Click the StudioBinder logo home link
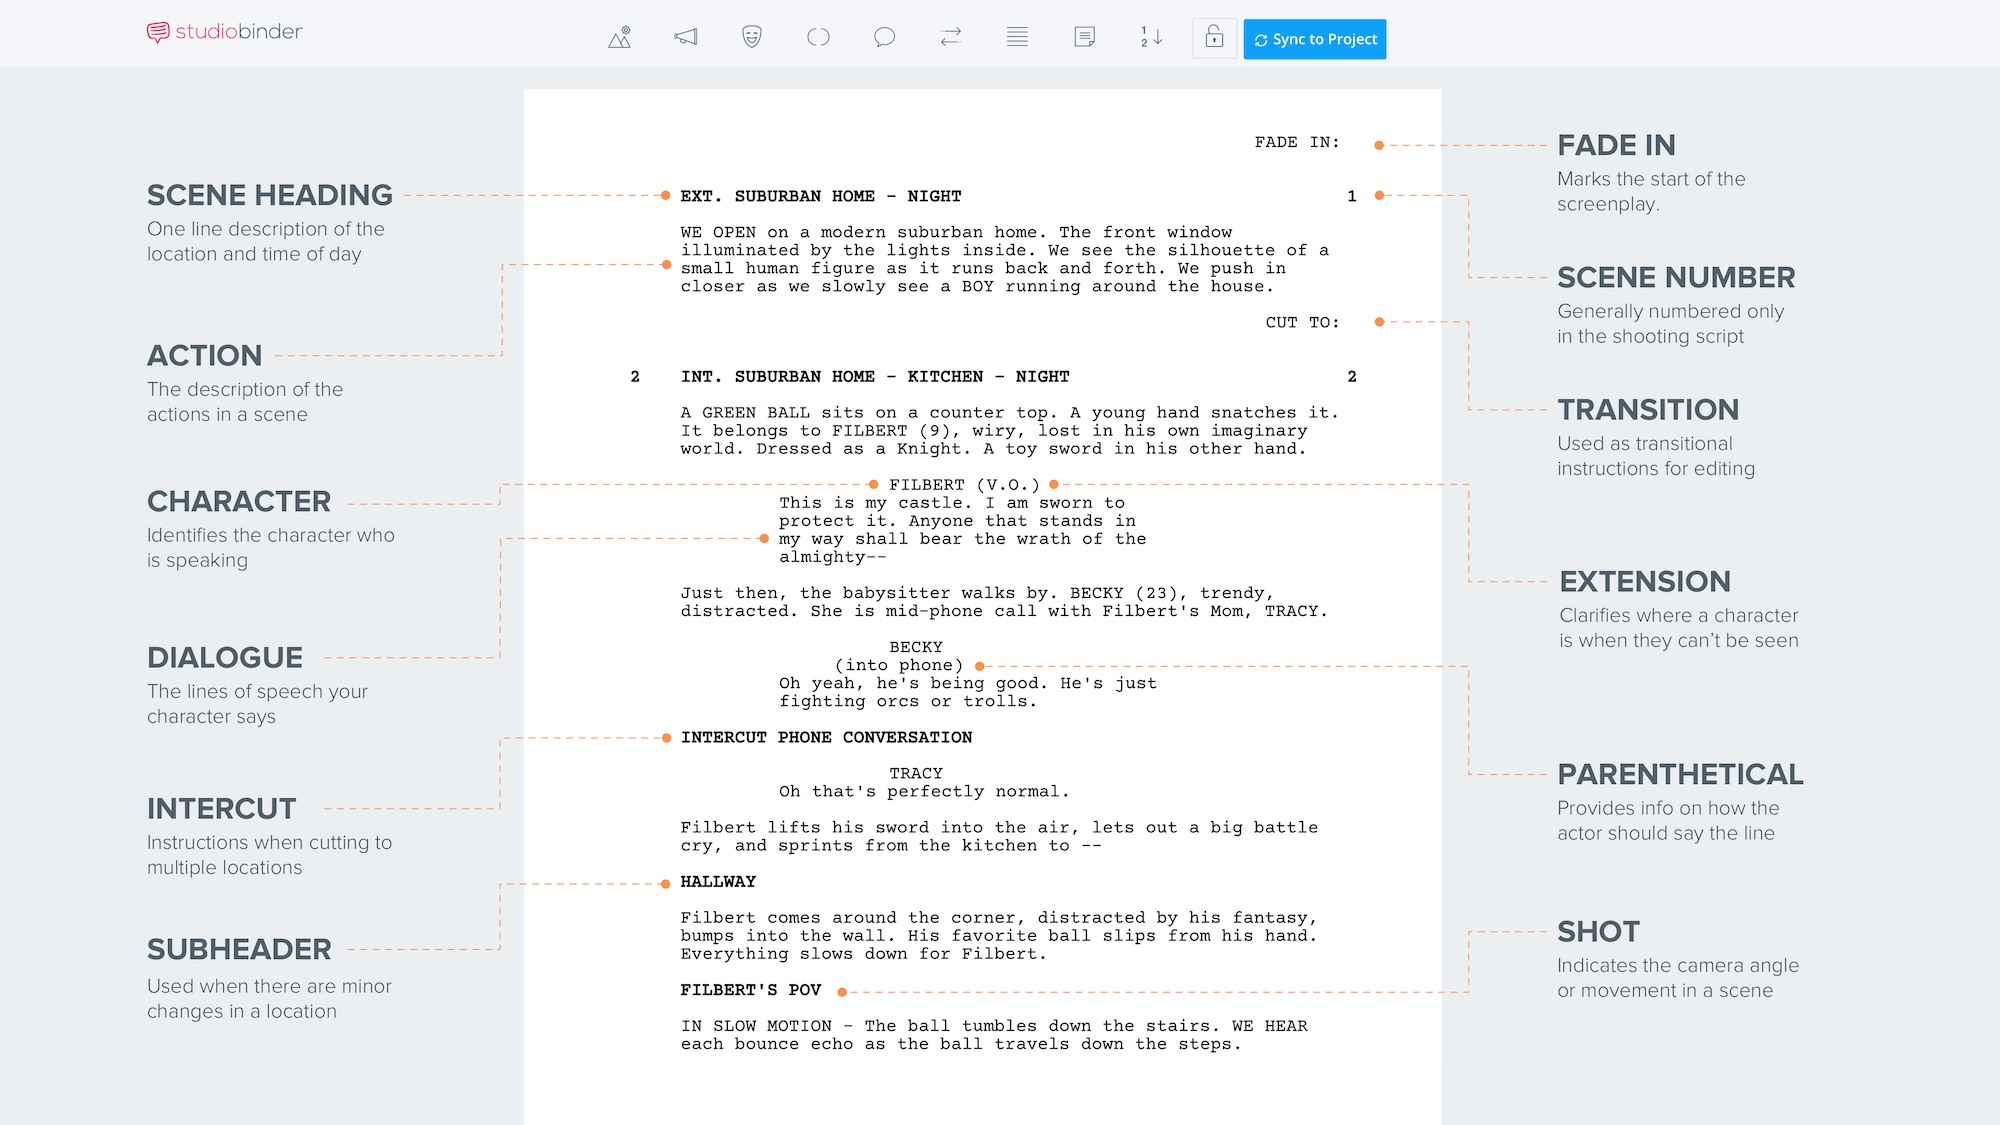Viewport: 2000px width, 1125px height. click(x=227, y=37)
